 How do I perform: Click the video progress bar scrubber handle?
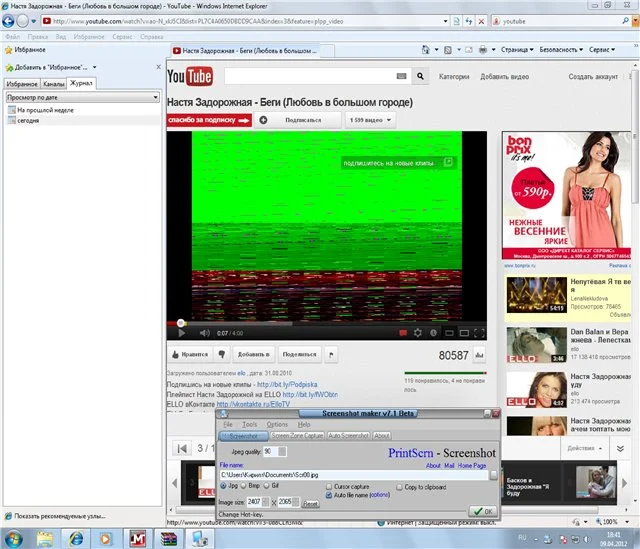pyautogui.click(x=181, y=323)
